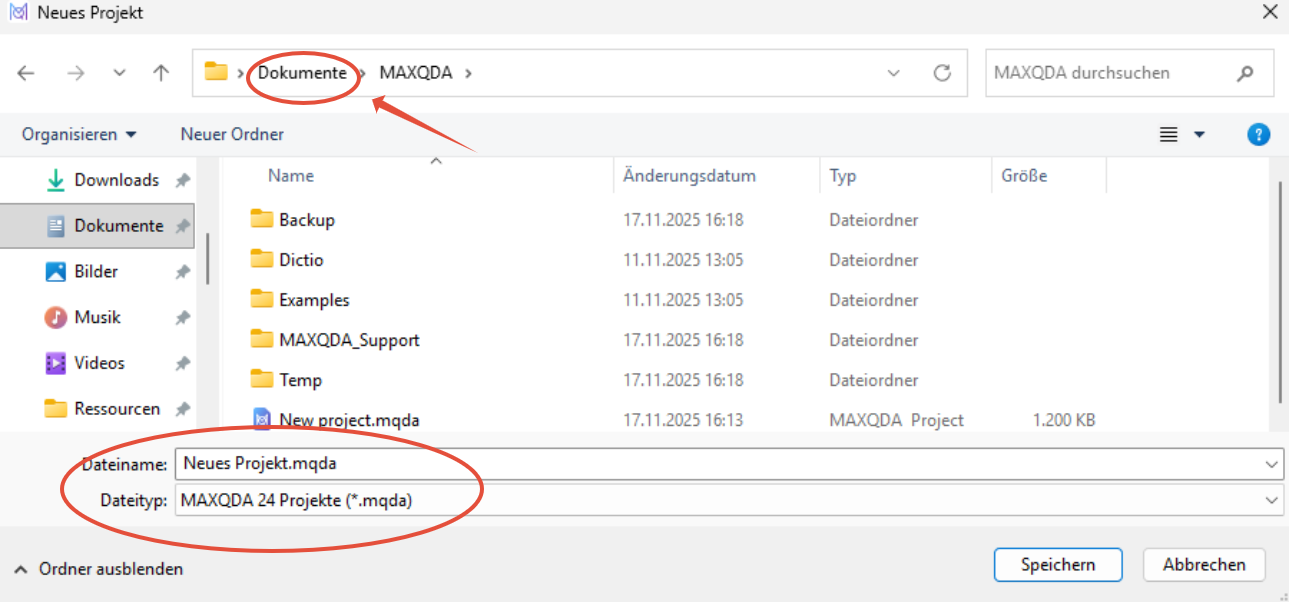Click date 17.11.2025 16:13 of New project

[x=683, y=420]
